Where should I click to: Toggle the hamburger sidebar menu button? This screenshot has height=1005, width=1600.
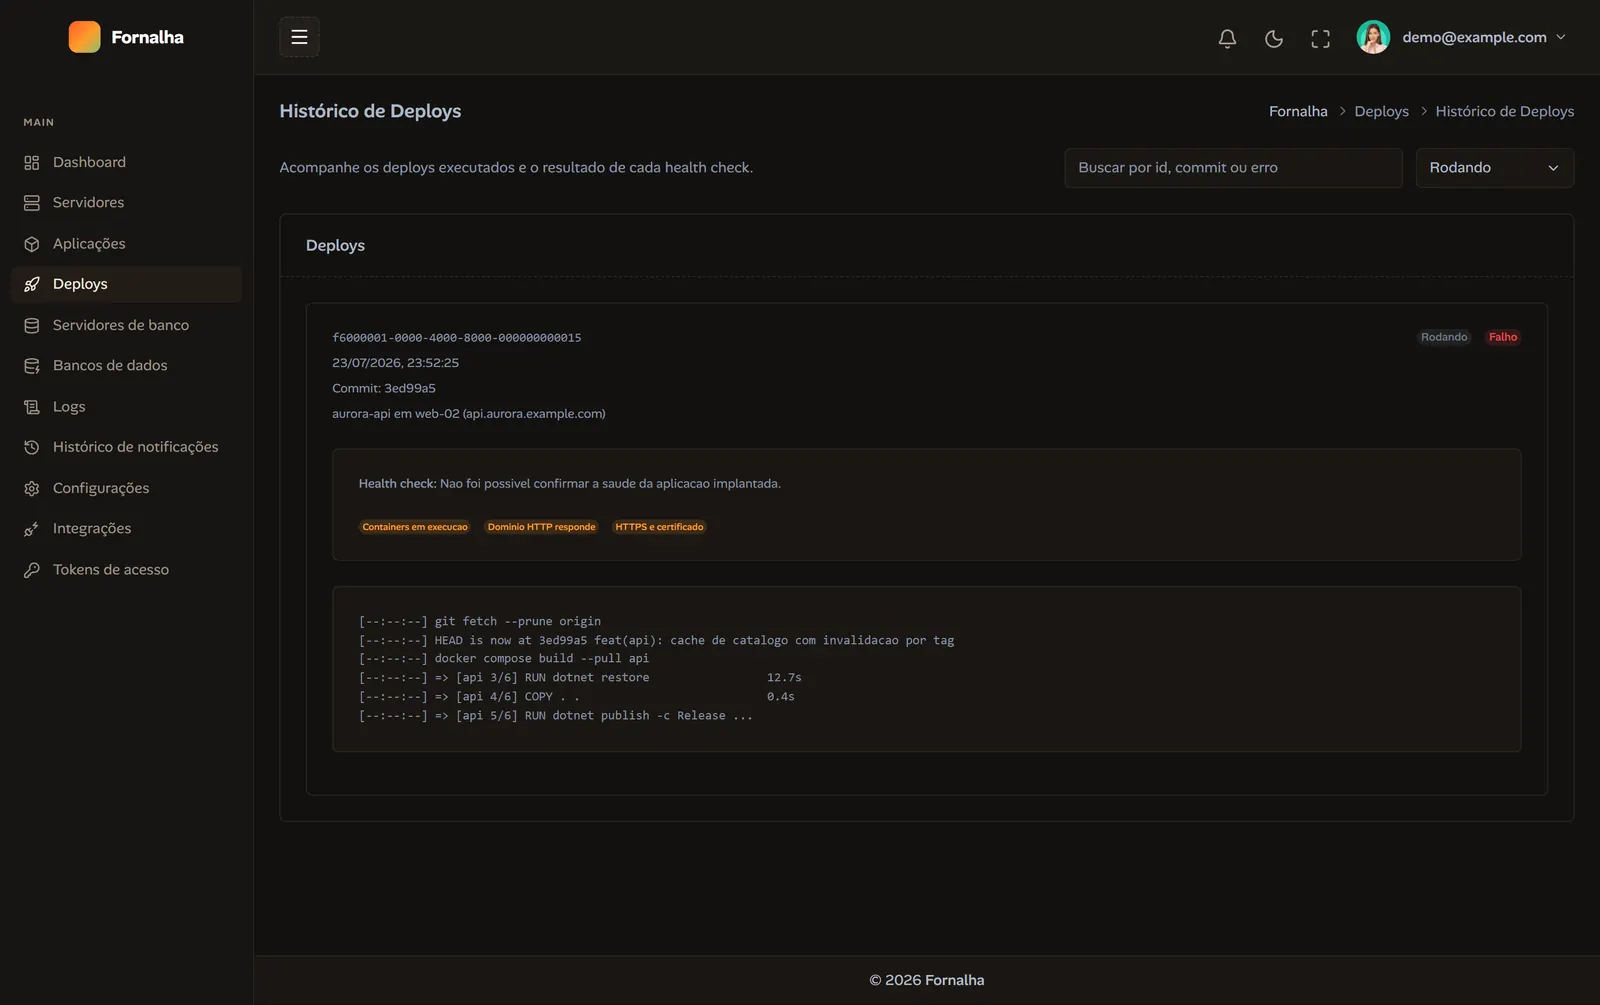click(299, 37)
